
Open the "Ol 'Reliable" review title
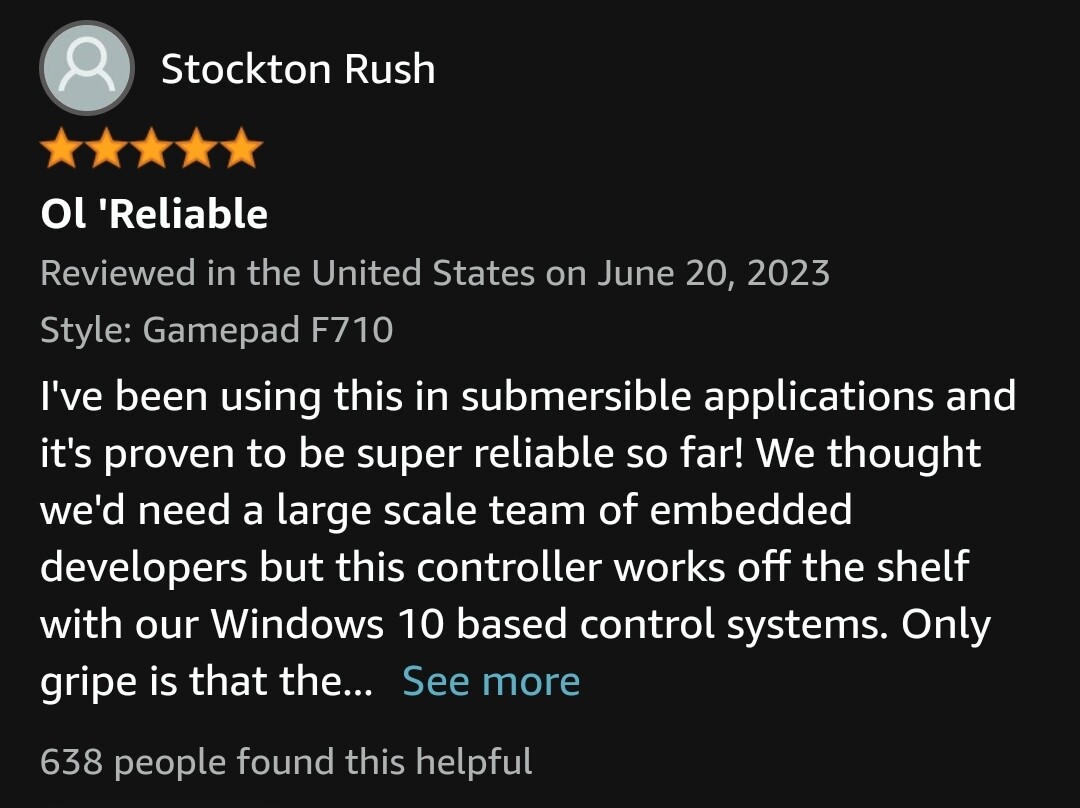tap(154, 214)
